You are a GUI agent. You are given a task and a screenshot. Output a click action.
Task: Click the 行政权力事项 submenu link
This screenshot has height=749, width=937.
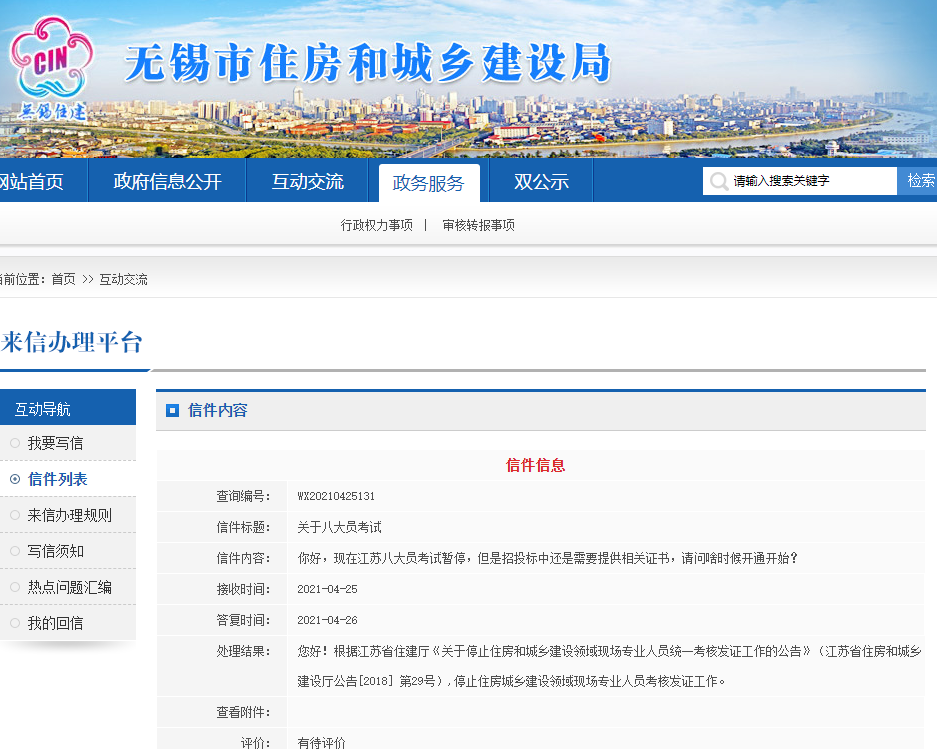tap(377, 225)
